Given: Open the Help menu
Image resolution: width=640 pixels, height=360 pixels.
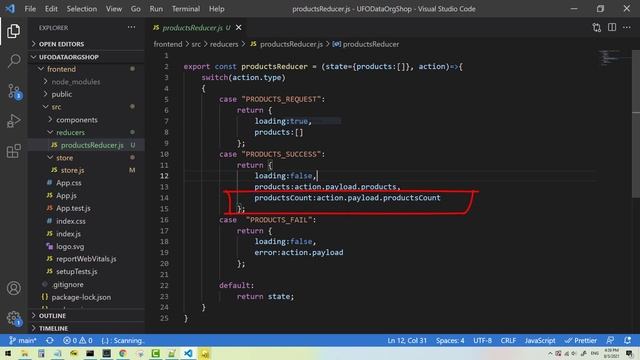Looking at the screenshot, I should tap(217, 9).
